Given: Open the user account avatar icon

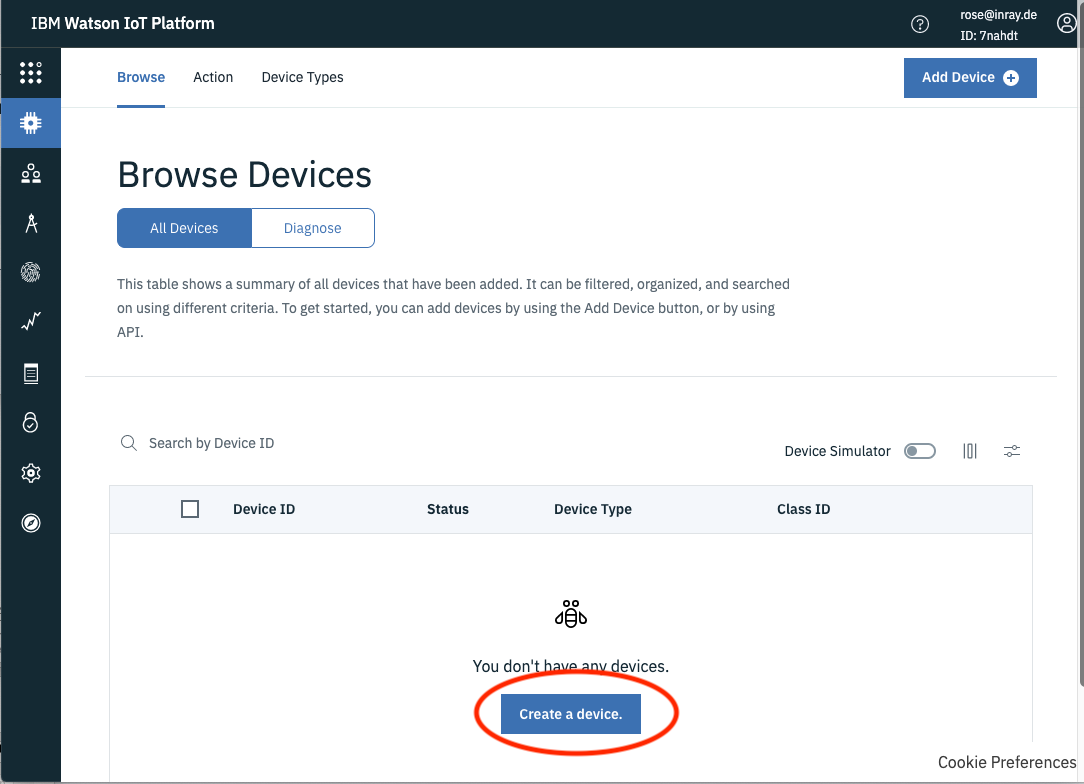Looking at the screenshot, I should pos(1066,22).
